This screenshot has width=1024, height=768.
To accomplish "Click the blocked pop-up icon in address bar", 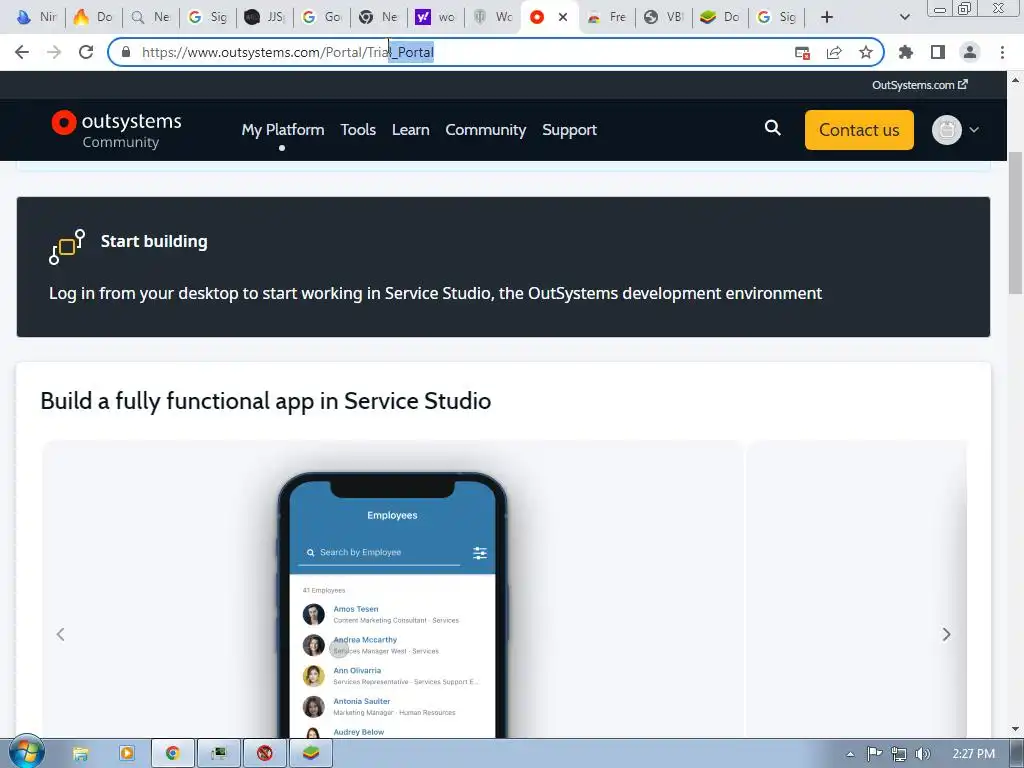I will click(x=803, y=53).
